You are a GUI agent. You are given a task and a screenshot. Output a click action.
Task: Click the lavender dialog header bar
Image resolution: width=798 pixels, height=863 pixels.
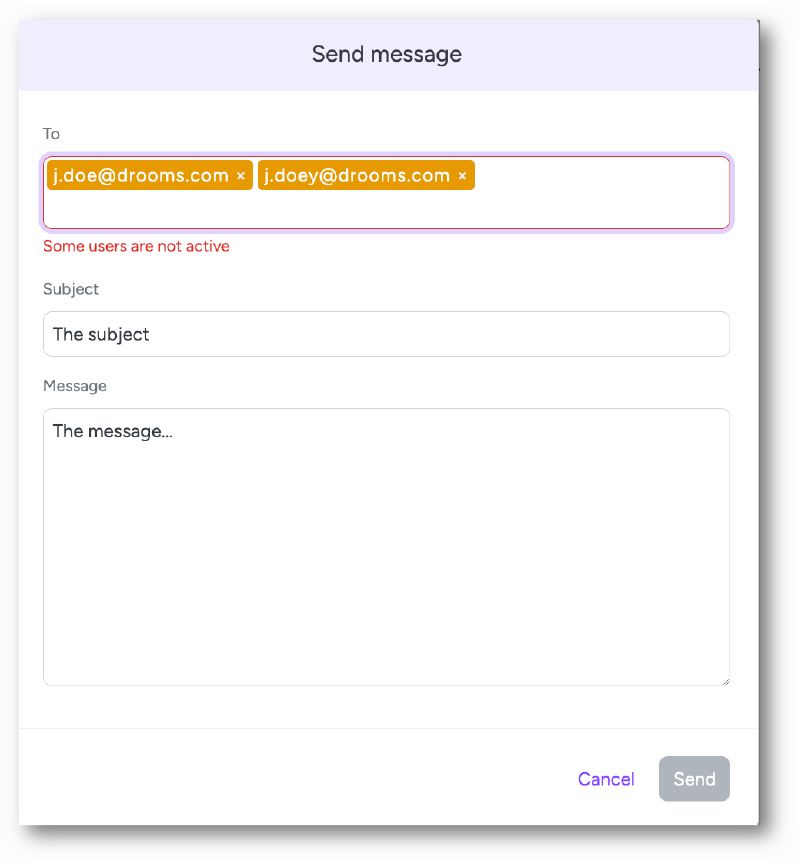pos(389,55)
